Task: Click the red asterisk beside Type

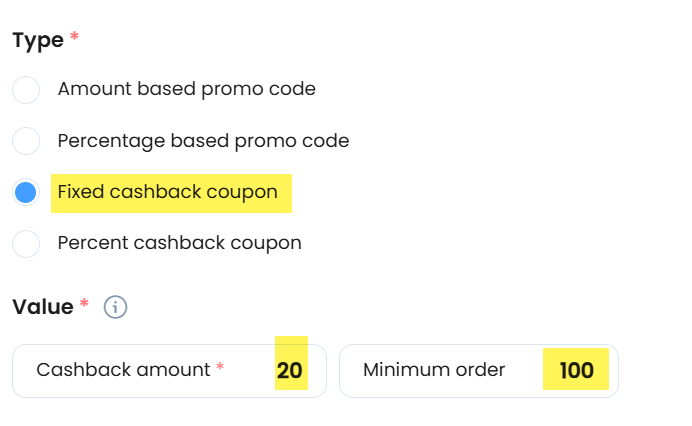Action: tap(75, 36)
